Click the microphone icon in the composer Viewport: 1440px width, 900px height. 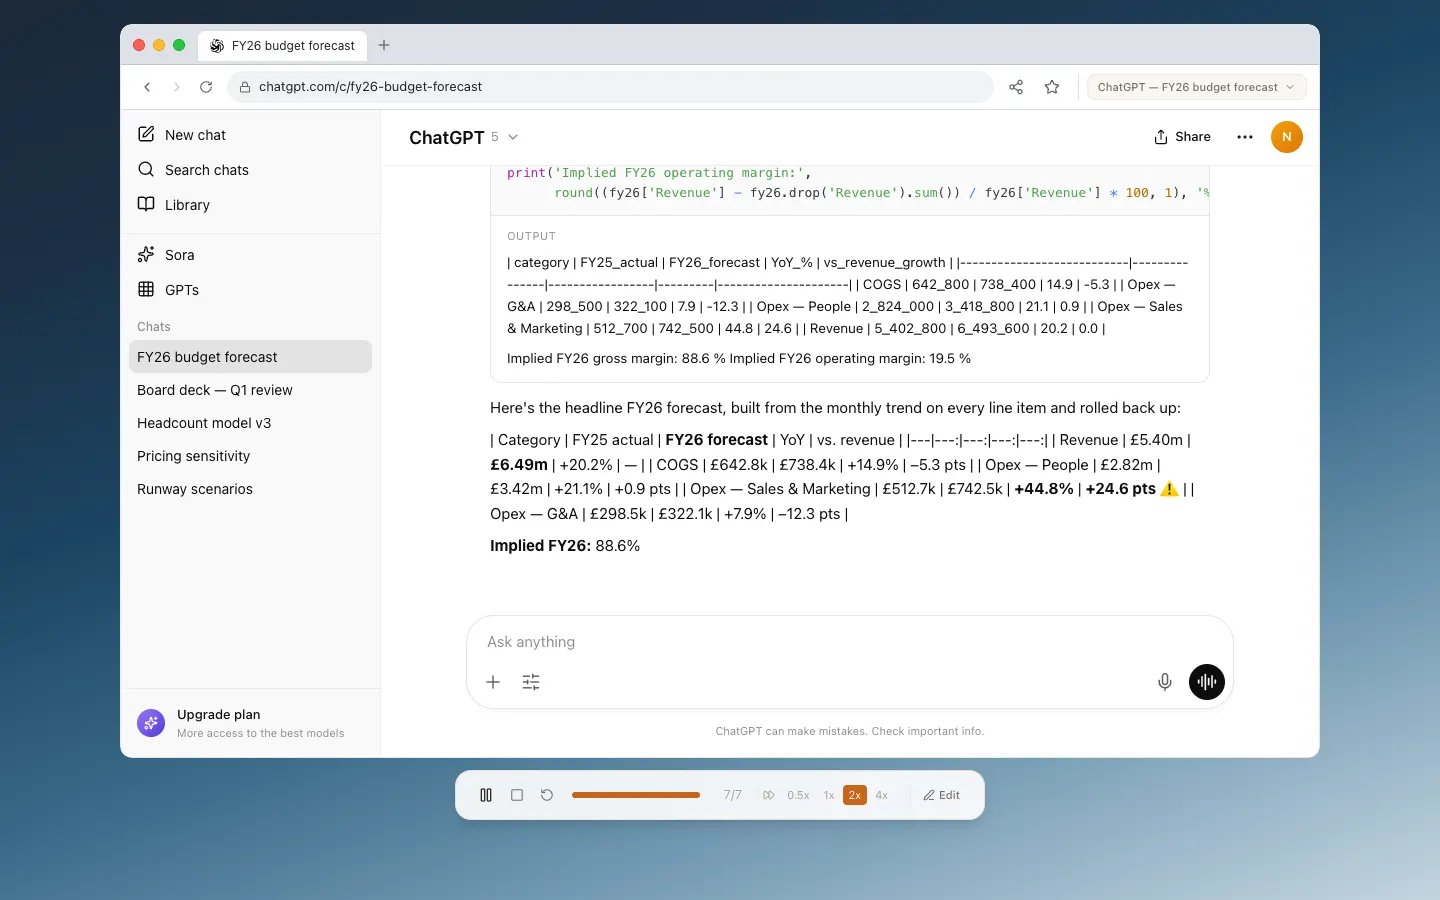tap(1164, 682)
